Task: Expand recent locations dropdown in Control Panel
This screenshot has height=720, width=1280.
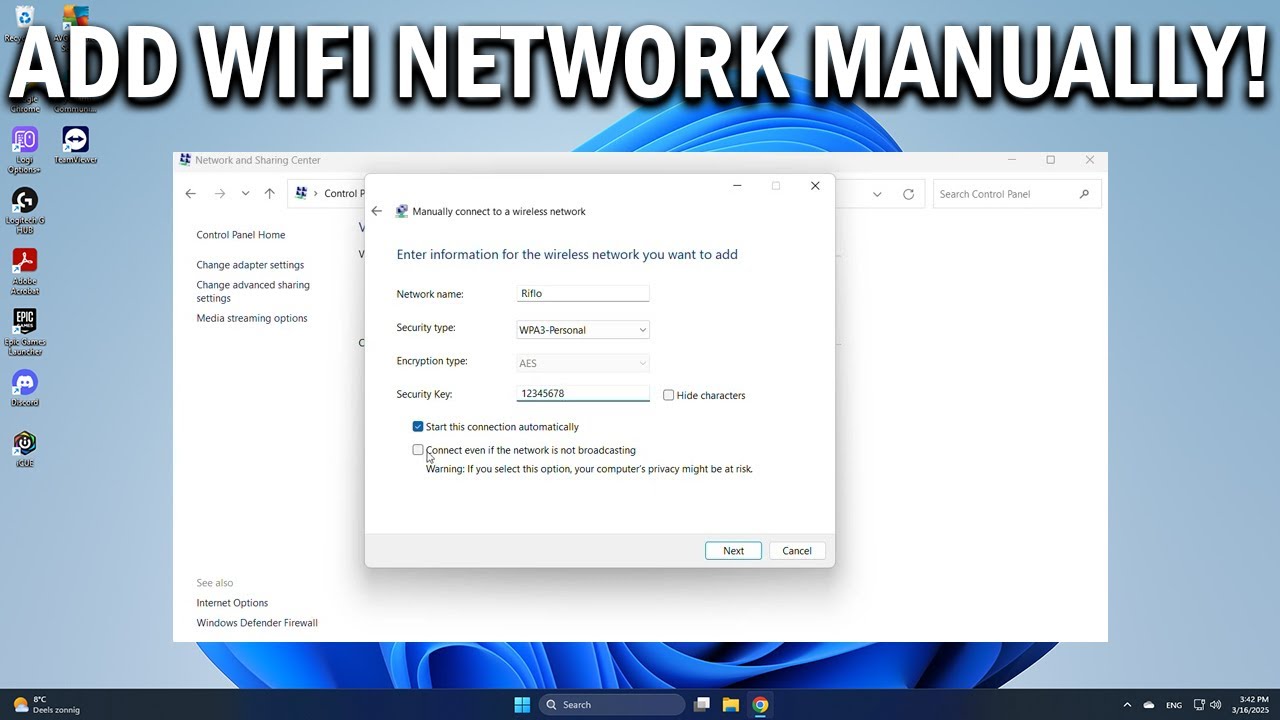Action: (x=245, y=194)
